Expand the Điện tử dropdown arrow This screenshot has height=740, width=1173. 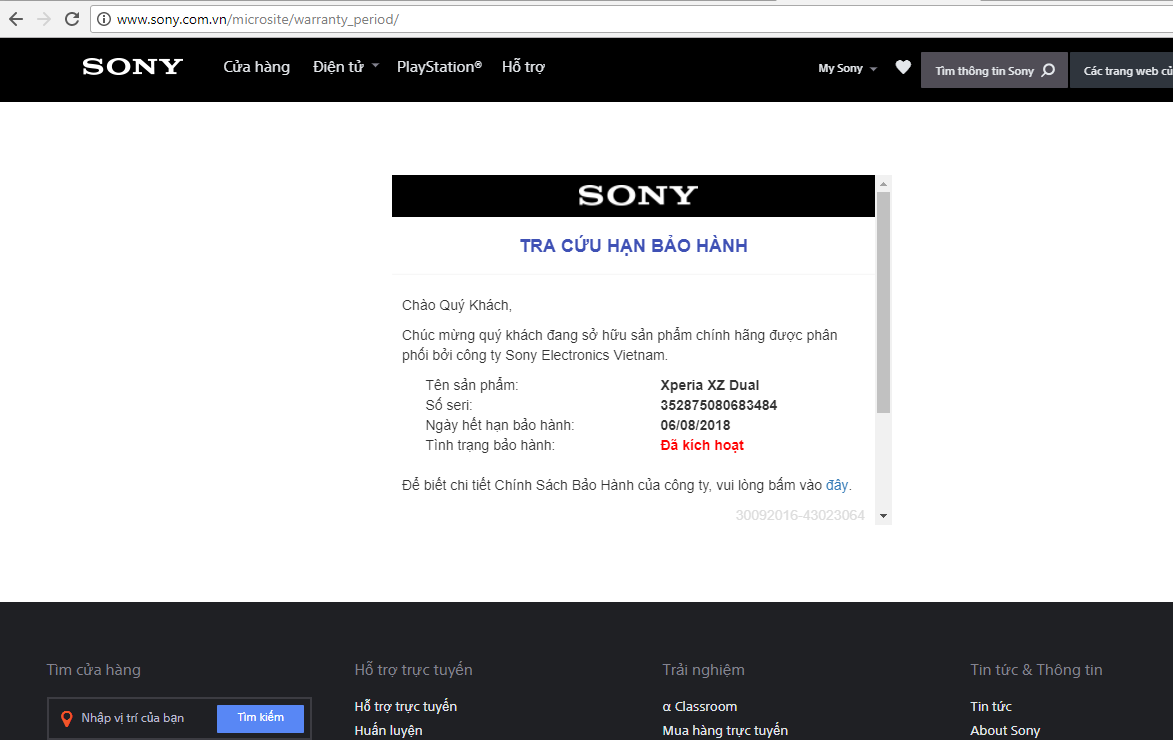(376, 66)
